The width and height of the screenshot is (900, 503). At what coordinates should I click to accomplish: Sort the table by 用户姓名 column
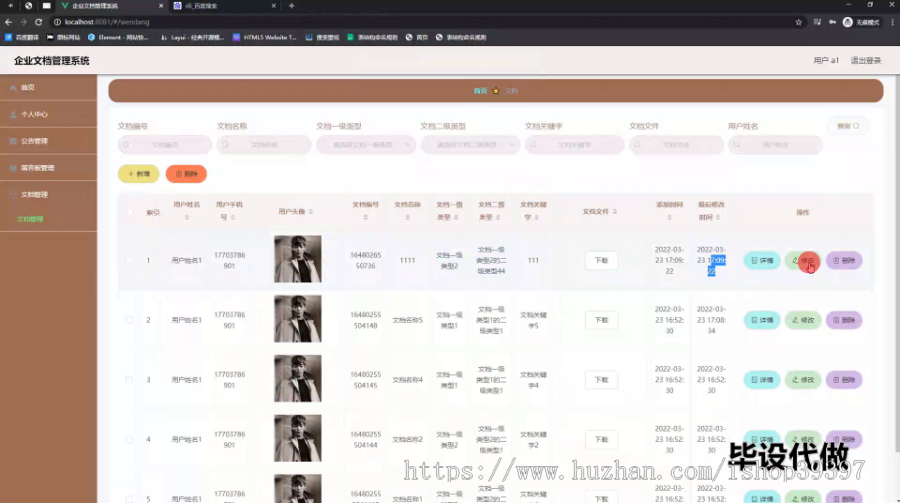[187, 218]
